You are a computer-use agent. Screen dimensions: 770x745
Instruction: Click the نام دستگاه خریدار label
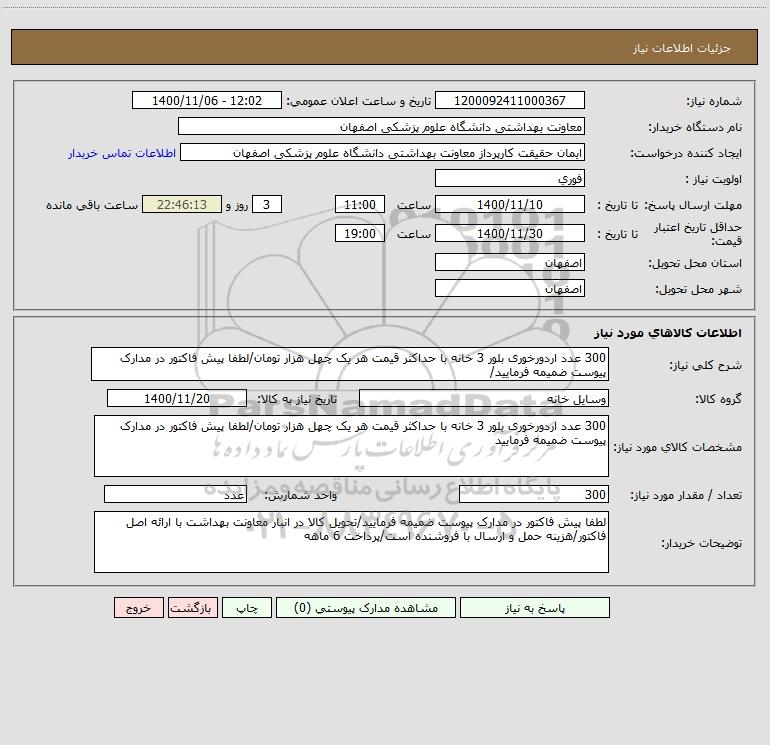[695, 128]
